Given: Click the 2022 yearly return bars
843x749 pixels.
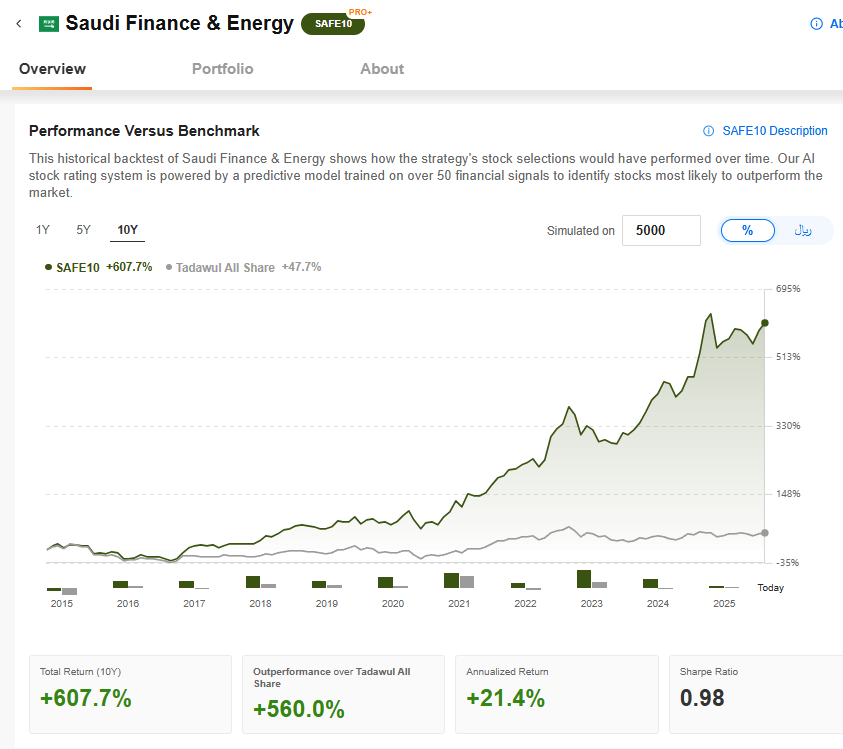Looking at the screenshot, I should click(x=526, y=586).
